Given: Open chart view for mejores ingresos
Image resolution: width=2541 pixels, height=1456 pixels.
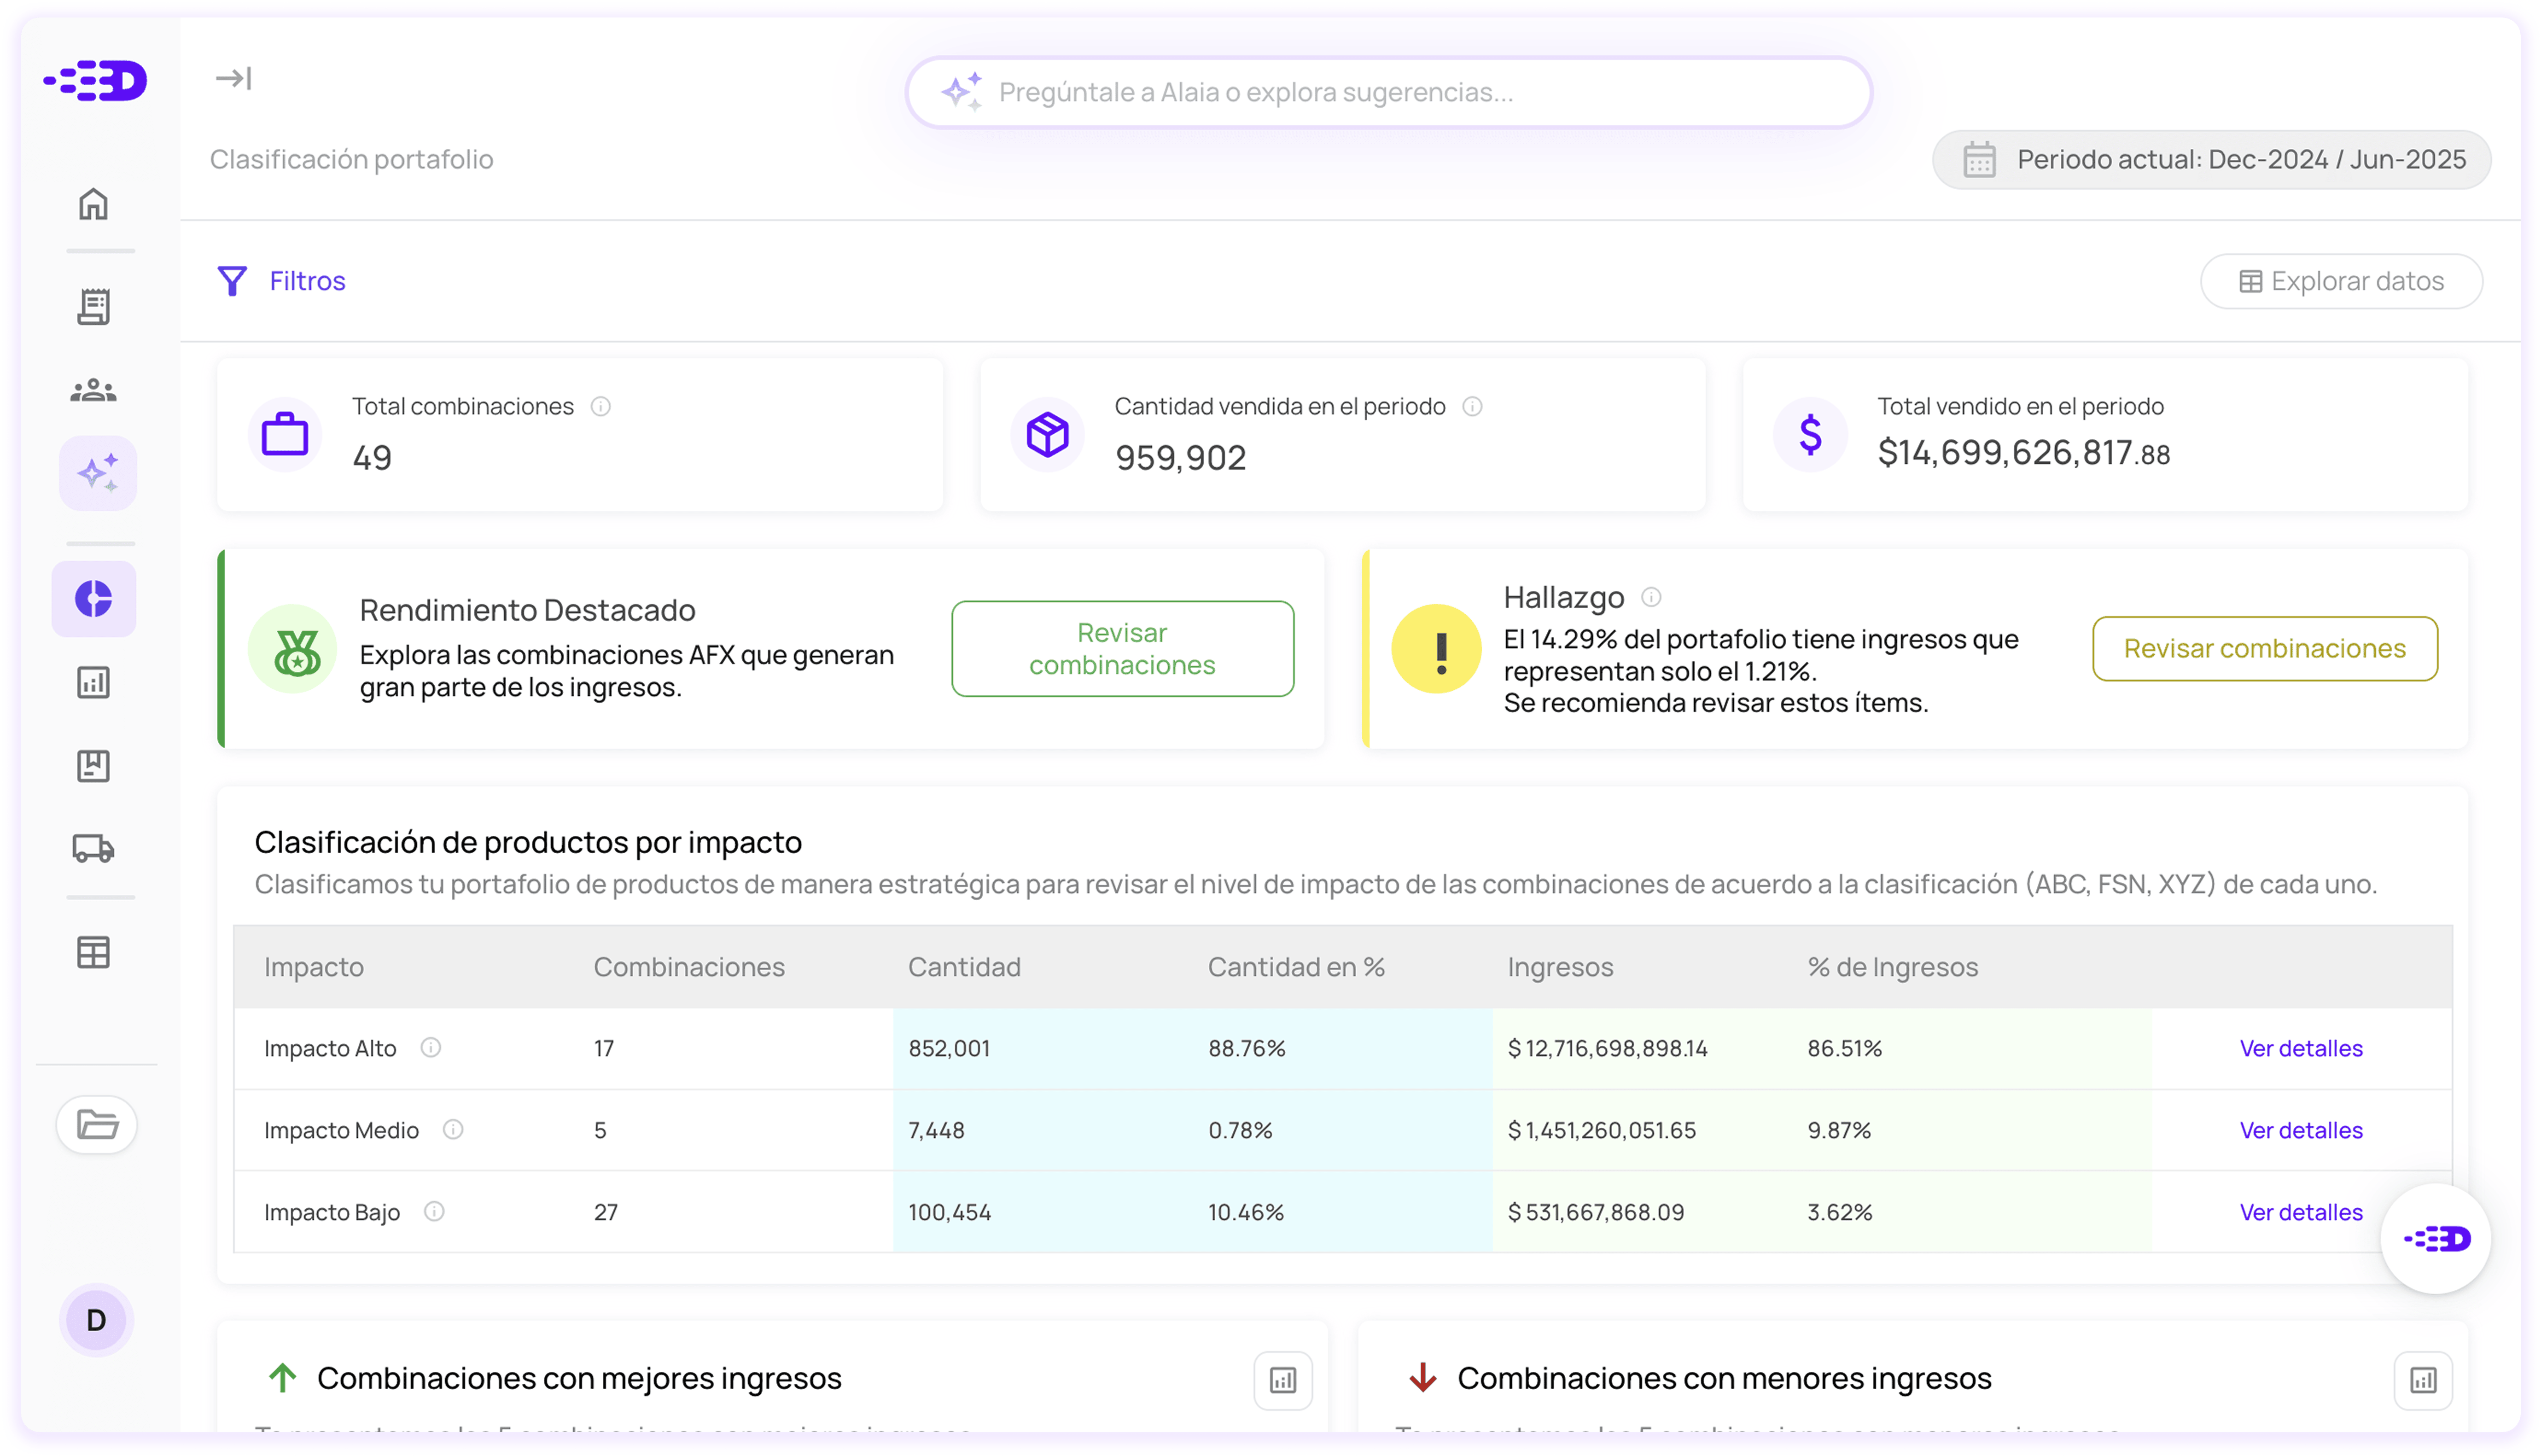Looking at the screenshot, I should click(x=1283, y=1380).
